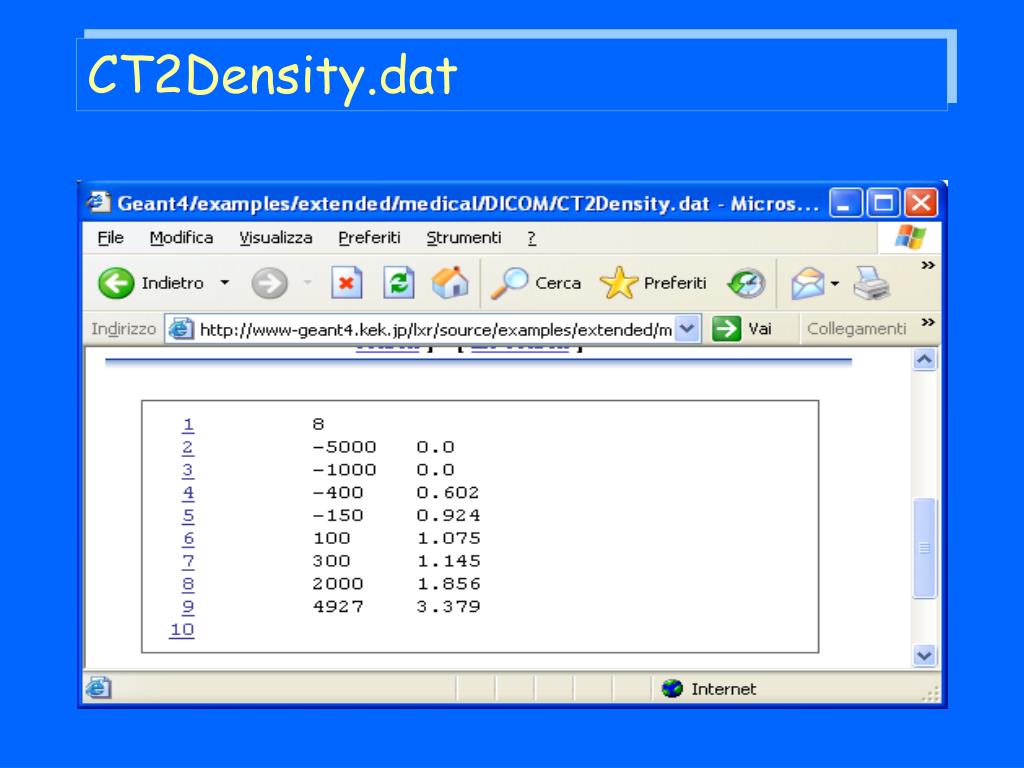Open the Visualizza menu

pyautogui.click(x=276, y=238)
